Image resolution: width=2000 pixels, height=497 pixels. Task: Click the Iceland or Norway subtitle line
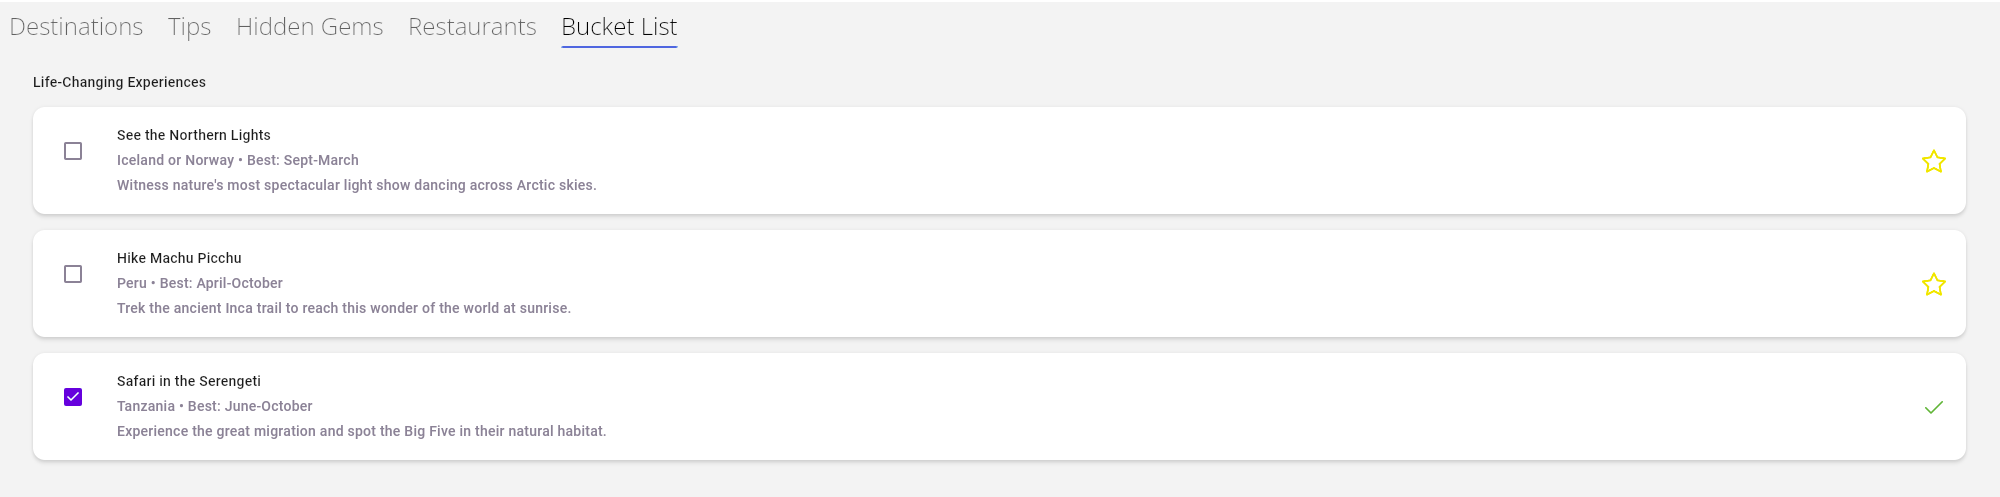pyautogui.click(x=237, y=160)
